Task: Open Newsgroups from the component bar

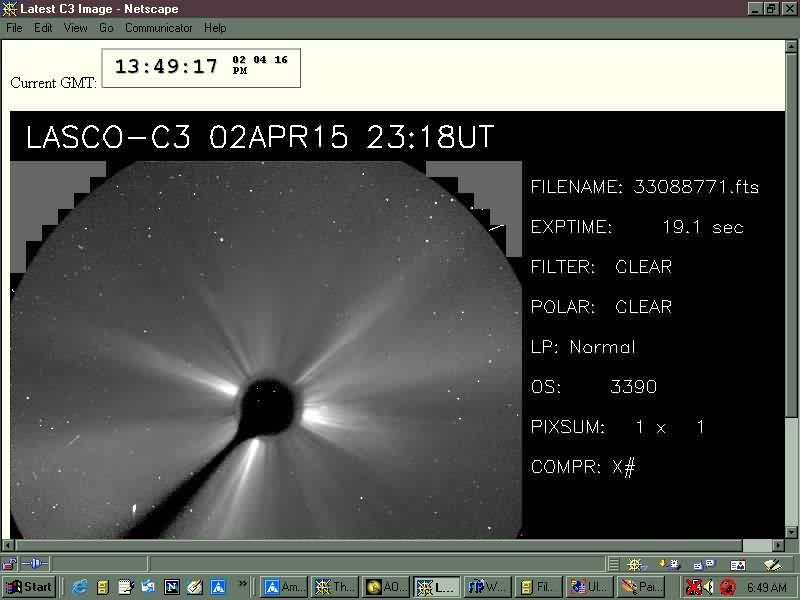Action: 705,564
